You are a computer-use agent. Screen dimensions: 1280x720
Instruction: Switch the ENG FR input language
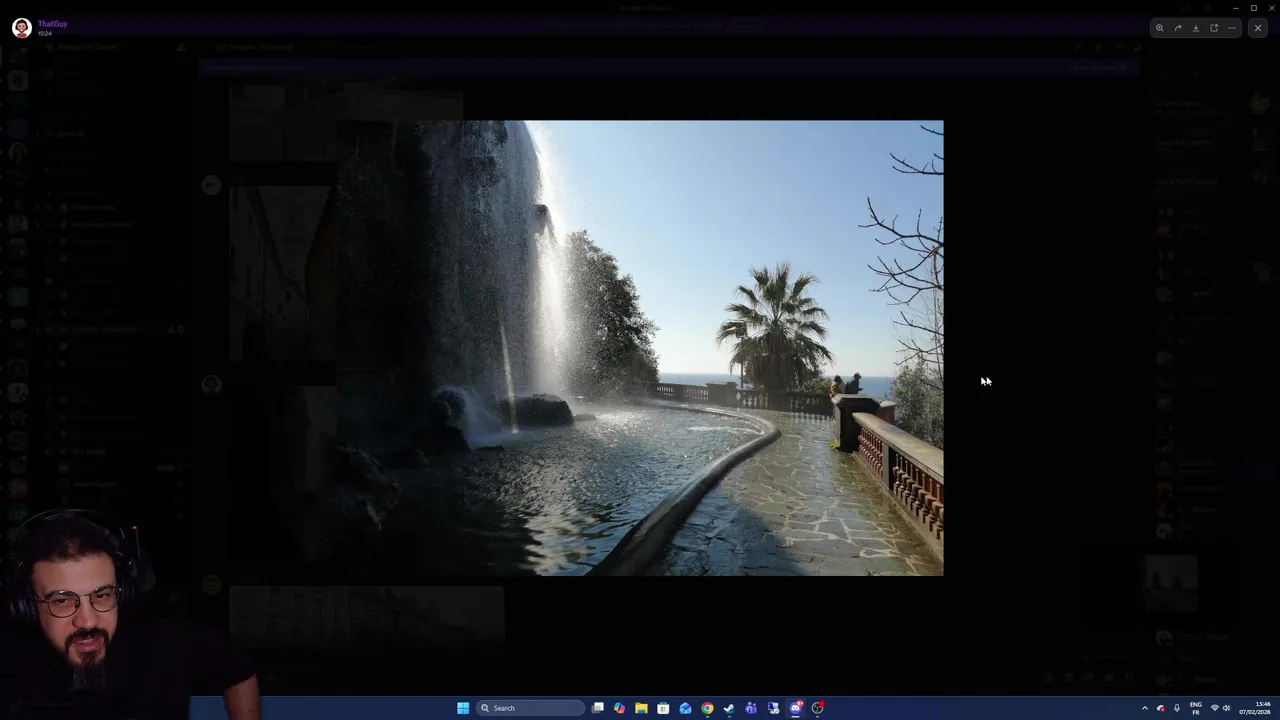[x=1196, y=708]
